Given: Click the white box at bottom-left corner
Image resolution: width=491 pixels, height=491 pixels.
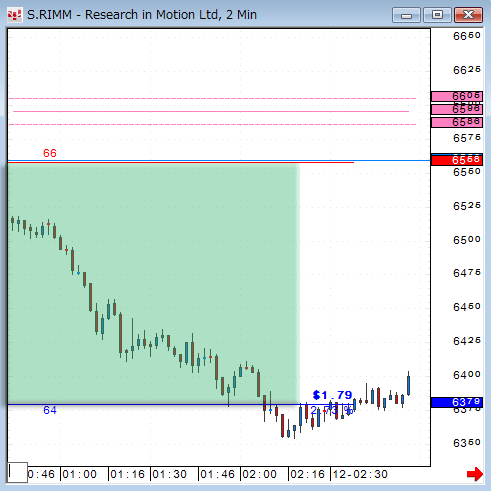Looking at the screenshot, I should (x=17, y=472).
